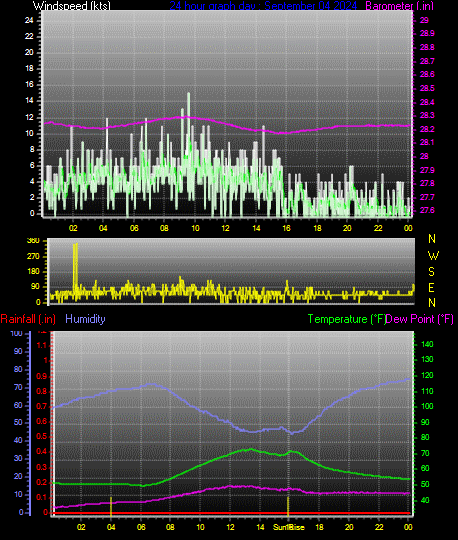
Task: Click the "270" wind direction axis value
Action: 33,256
